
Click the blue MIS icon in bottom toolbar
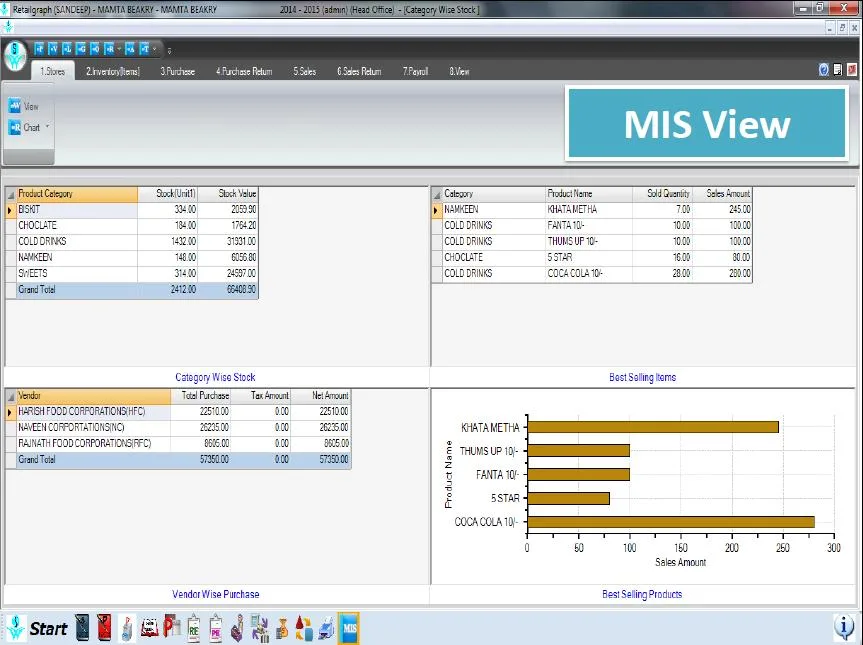tap(348, 628)
